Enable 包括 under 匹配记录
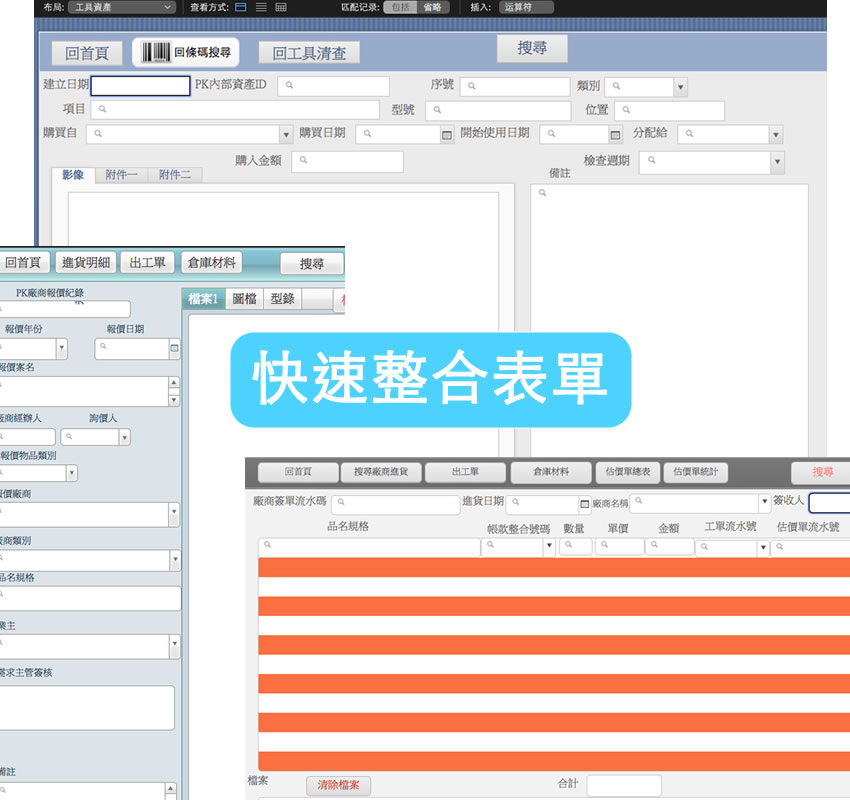Image resolution: width=850 pixels, height=800 pixels. (401, 7)
